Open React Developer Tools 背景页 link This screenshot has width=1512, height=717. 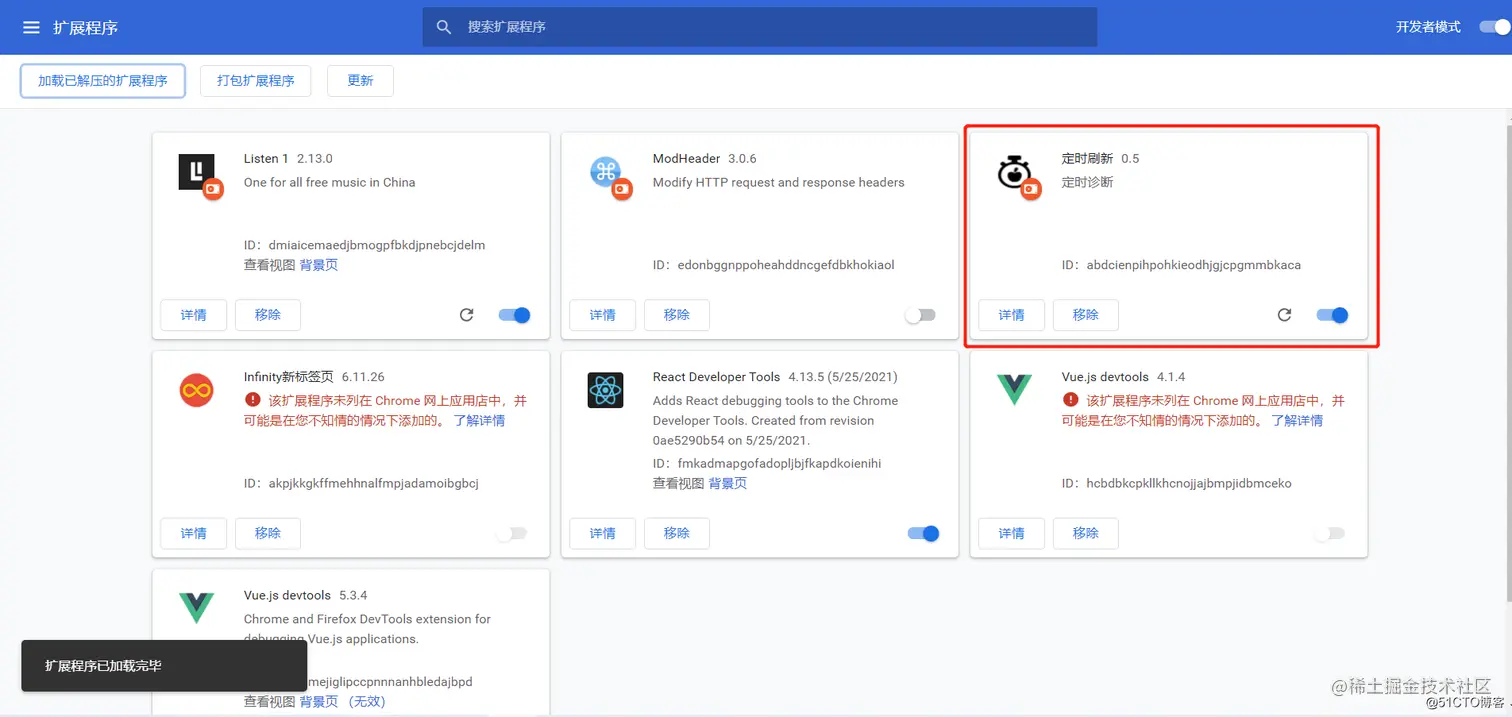point(728,483)
